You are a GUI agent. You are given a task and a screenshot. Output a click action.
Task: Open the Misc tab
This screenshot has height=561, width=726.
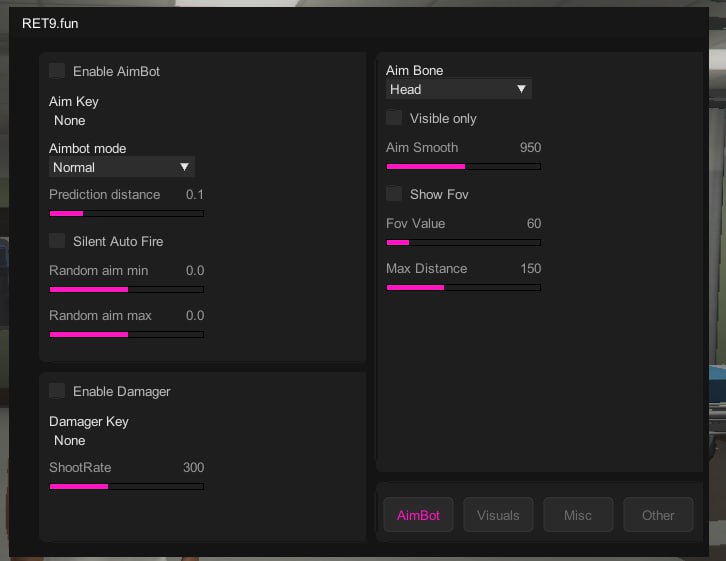(x=578, y=515)
